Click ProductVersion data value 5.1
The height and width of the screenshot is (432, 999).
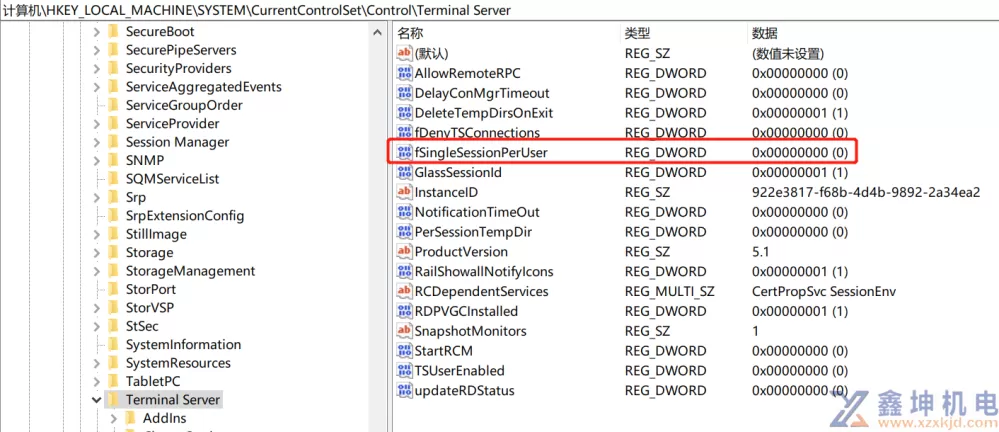760,252
